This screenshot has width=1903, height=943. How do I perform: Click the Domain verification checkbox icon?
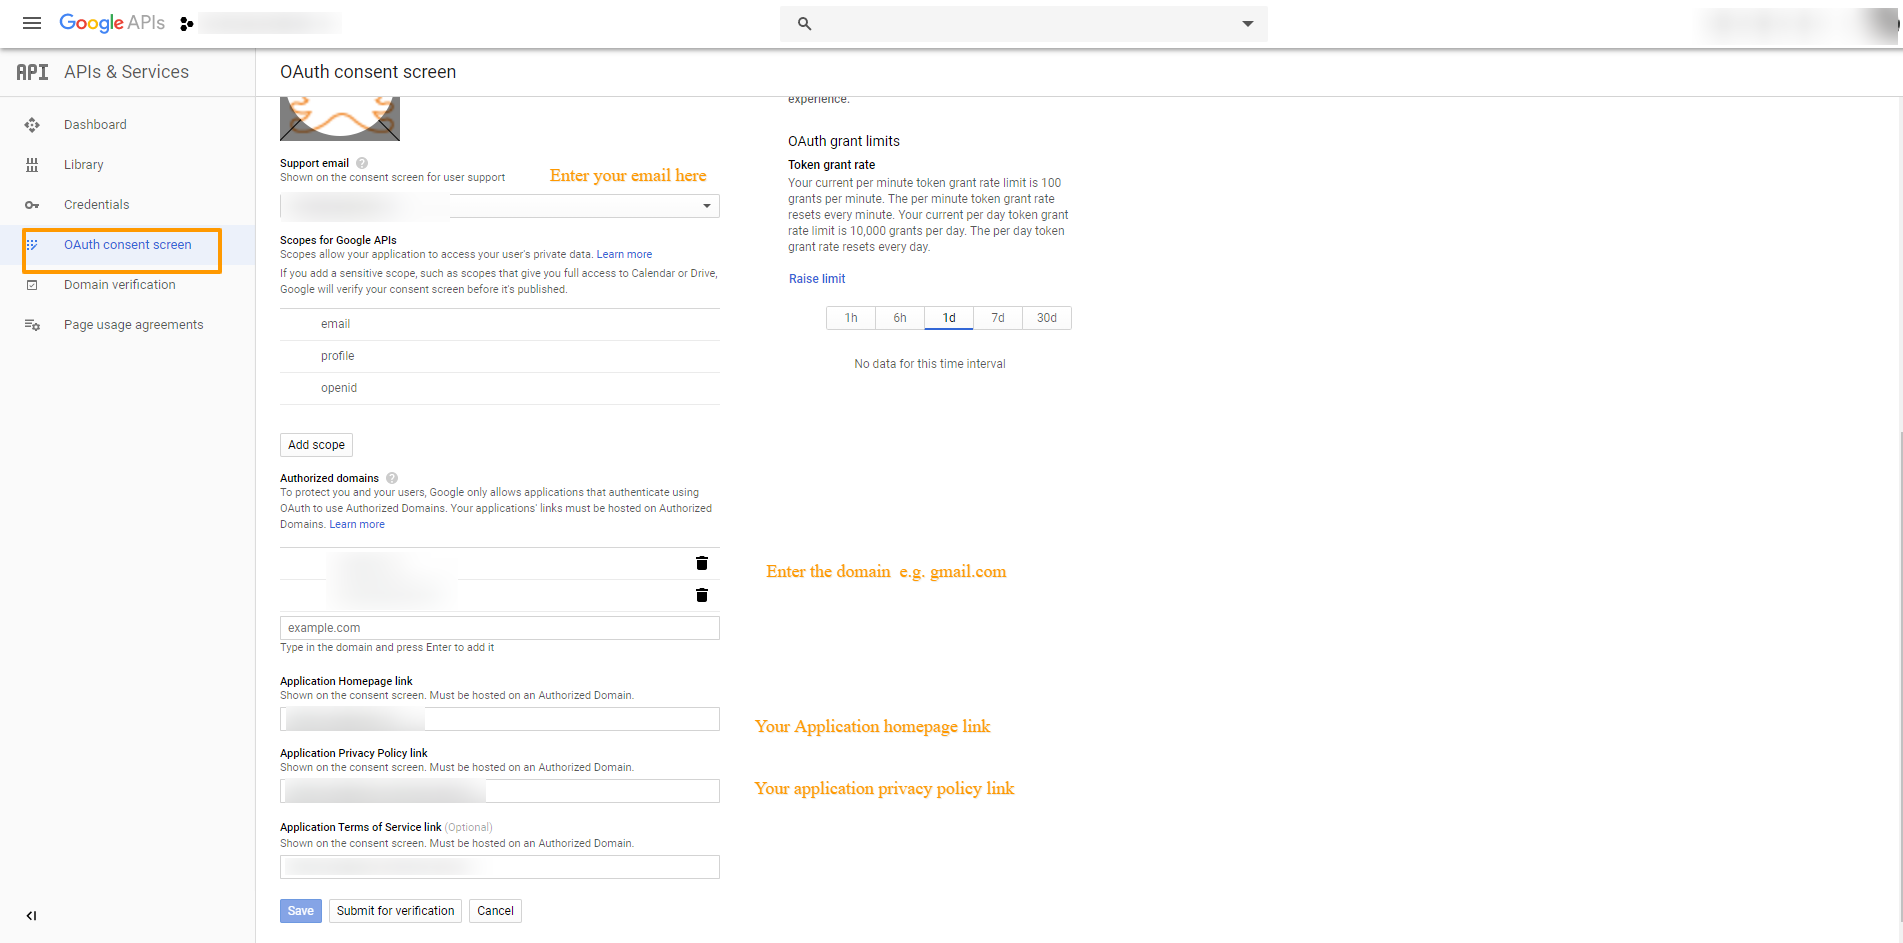click(x=32, y=285)
